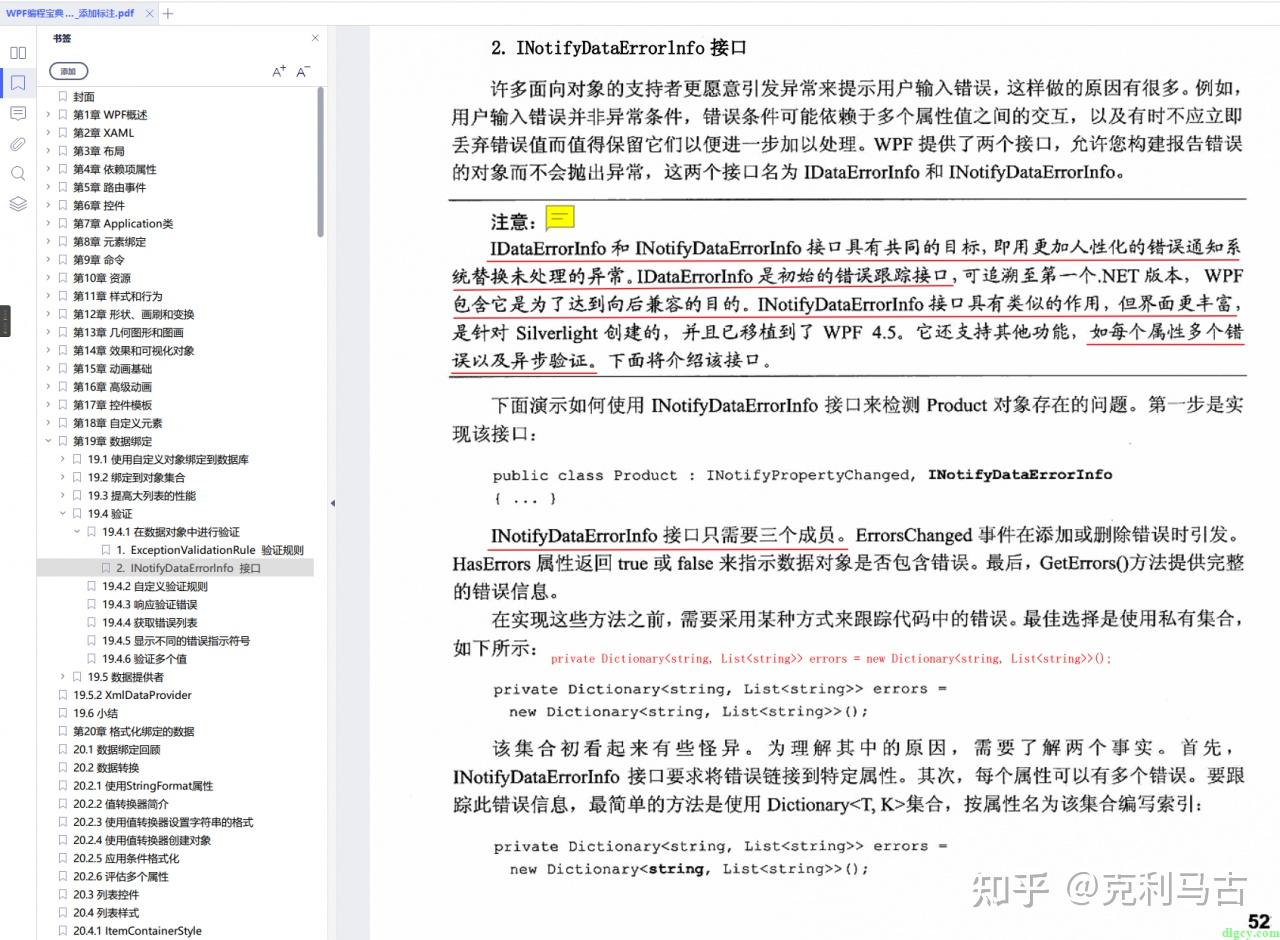The height and width of the screenshot is (940, 1280).
Task: Go to 第6章 控件 bookmark
Action: tap(99, 205)
